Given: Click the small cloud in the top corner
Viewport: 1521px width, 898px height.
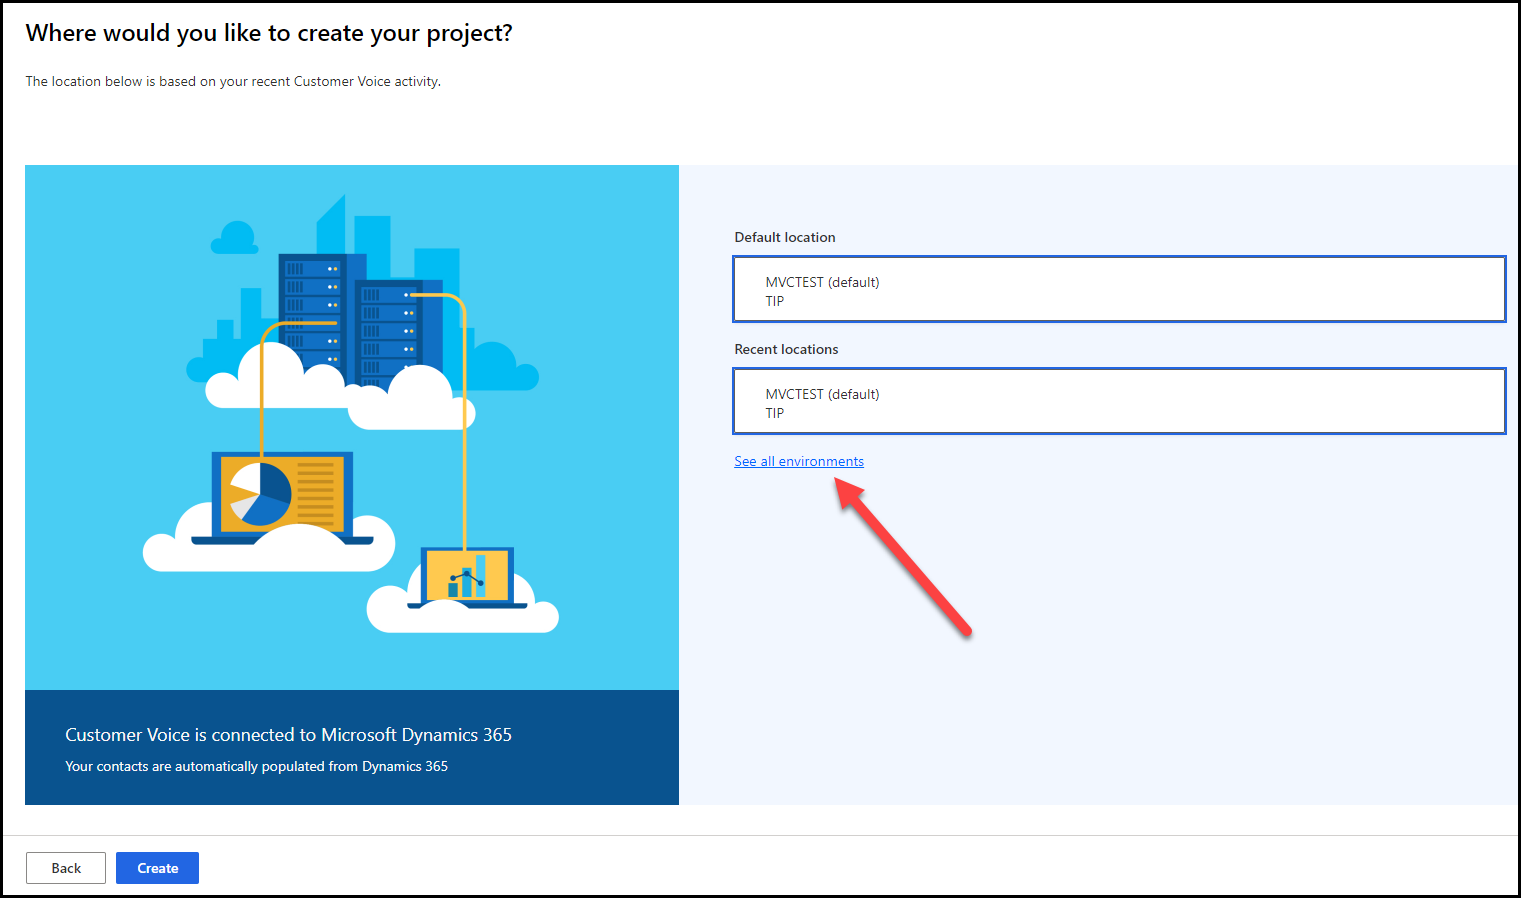Looking at the screenshot, I should pos(232,237).
